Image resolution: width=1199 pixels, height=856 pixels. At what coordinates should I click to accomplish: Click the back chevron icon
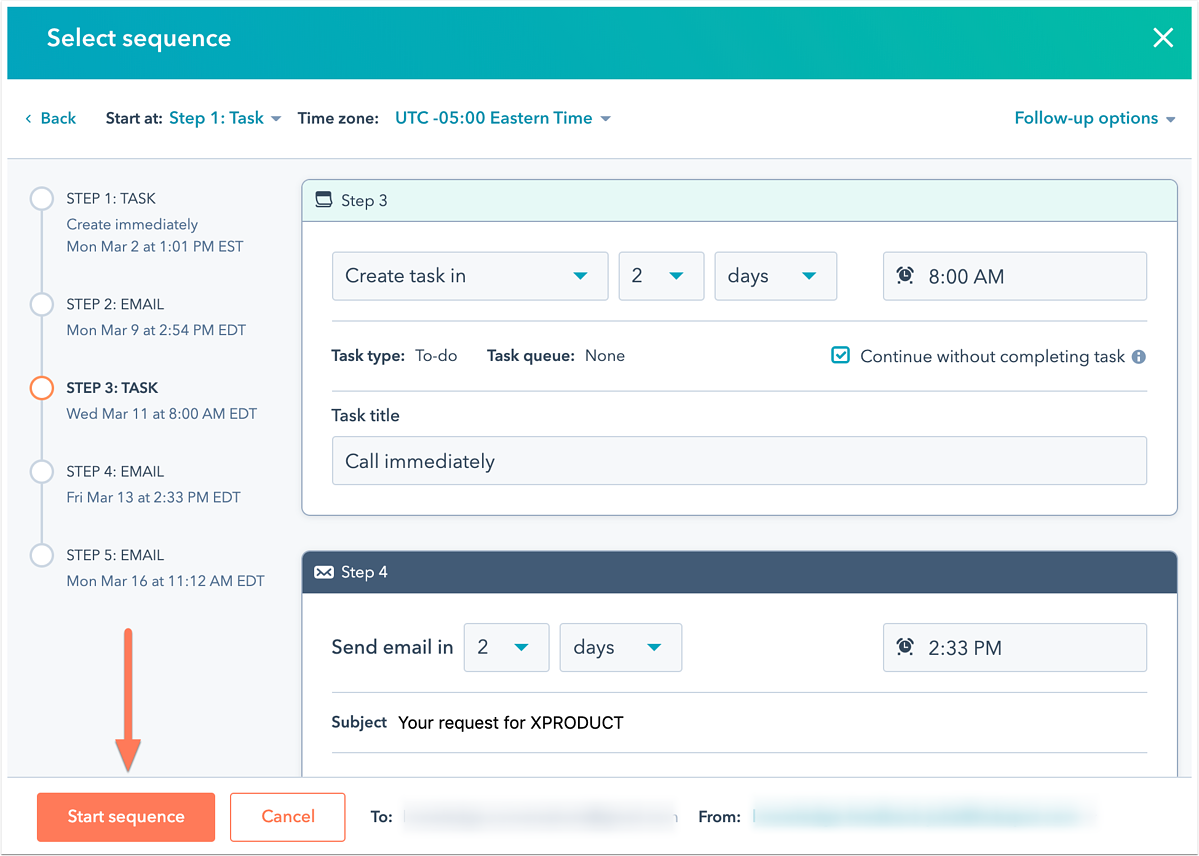(25, 118)
